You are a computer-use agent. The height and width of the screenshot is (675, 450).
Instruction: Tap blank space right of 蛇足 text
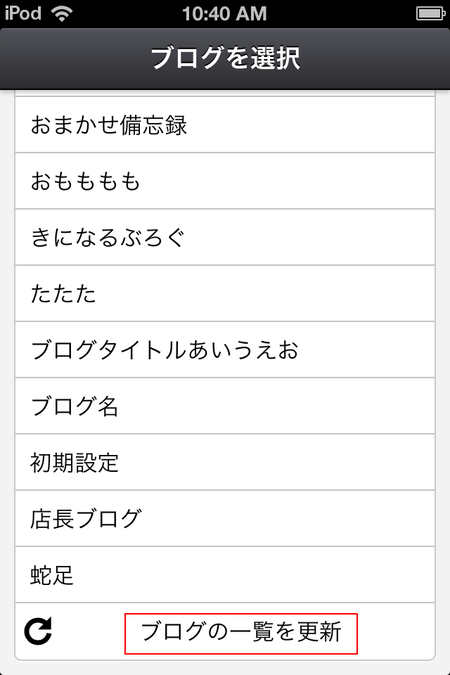pyautogui.click(x=254, y=575)
